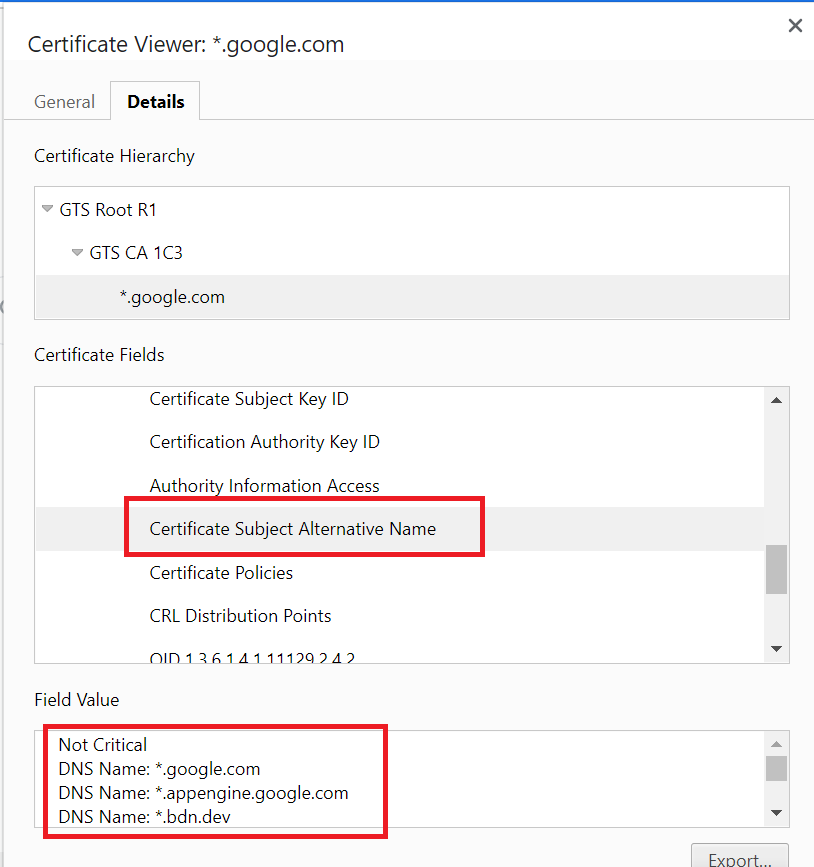The image size is (814, 867).
Task: Click the Field Value scroll down arrow
Action: click(x=776, y=813)
